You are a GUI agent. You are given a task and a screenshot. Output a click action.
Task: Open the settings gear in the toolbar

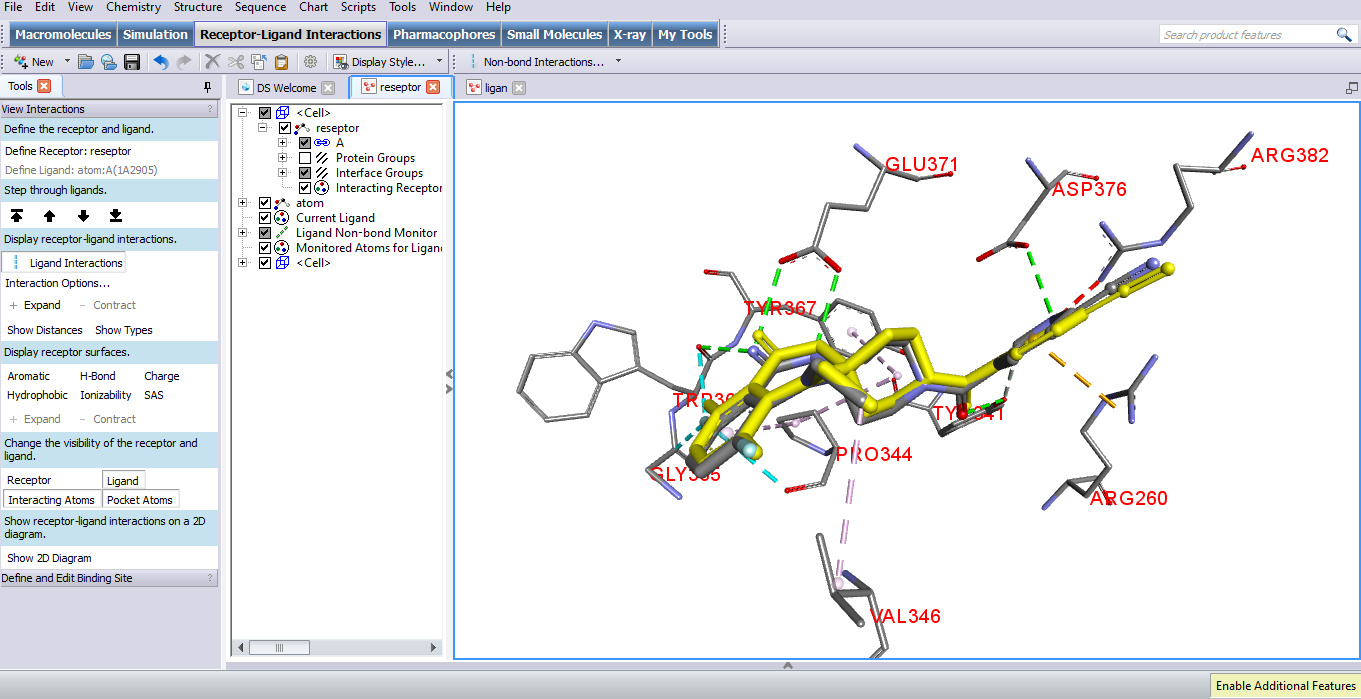coord(311,61)
